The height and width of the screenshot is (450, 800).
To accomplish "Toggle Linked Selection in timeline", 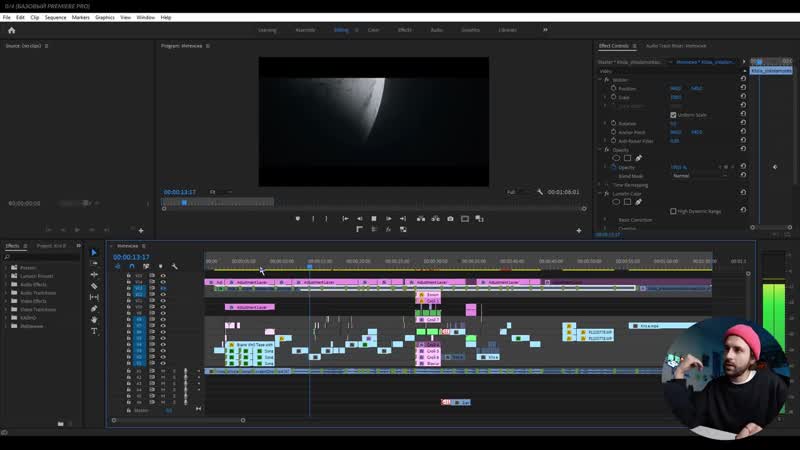I will click(x=146, y=266).
